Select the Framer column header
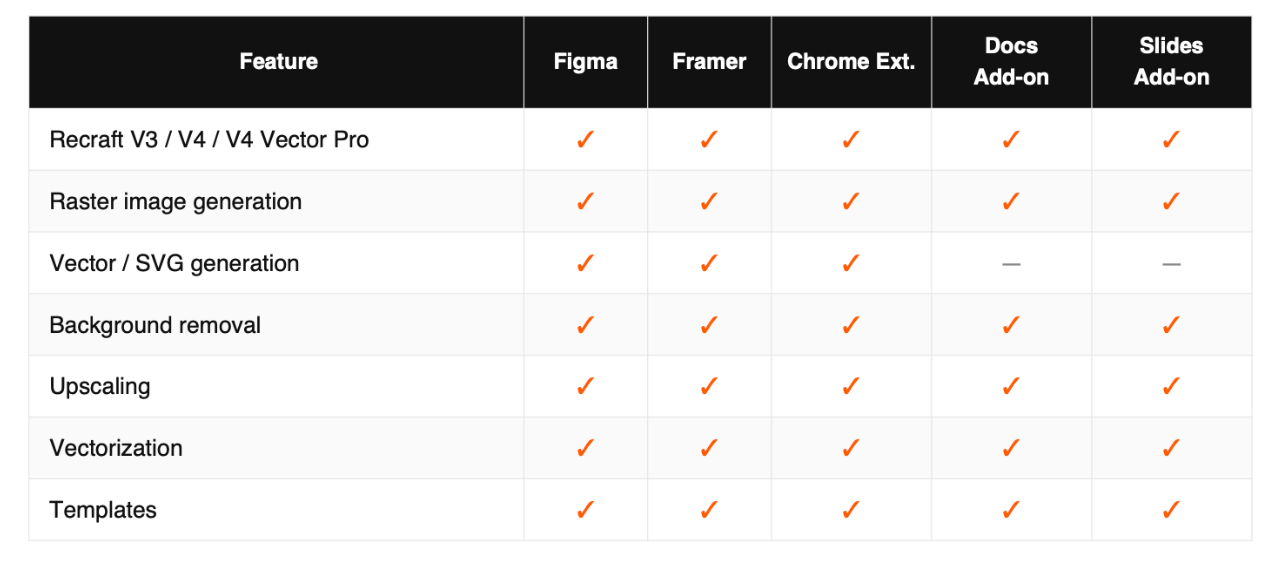The width and height of the screenshot is (1282, 566). pyautogui.click(x=709, y=62)
